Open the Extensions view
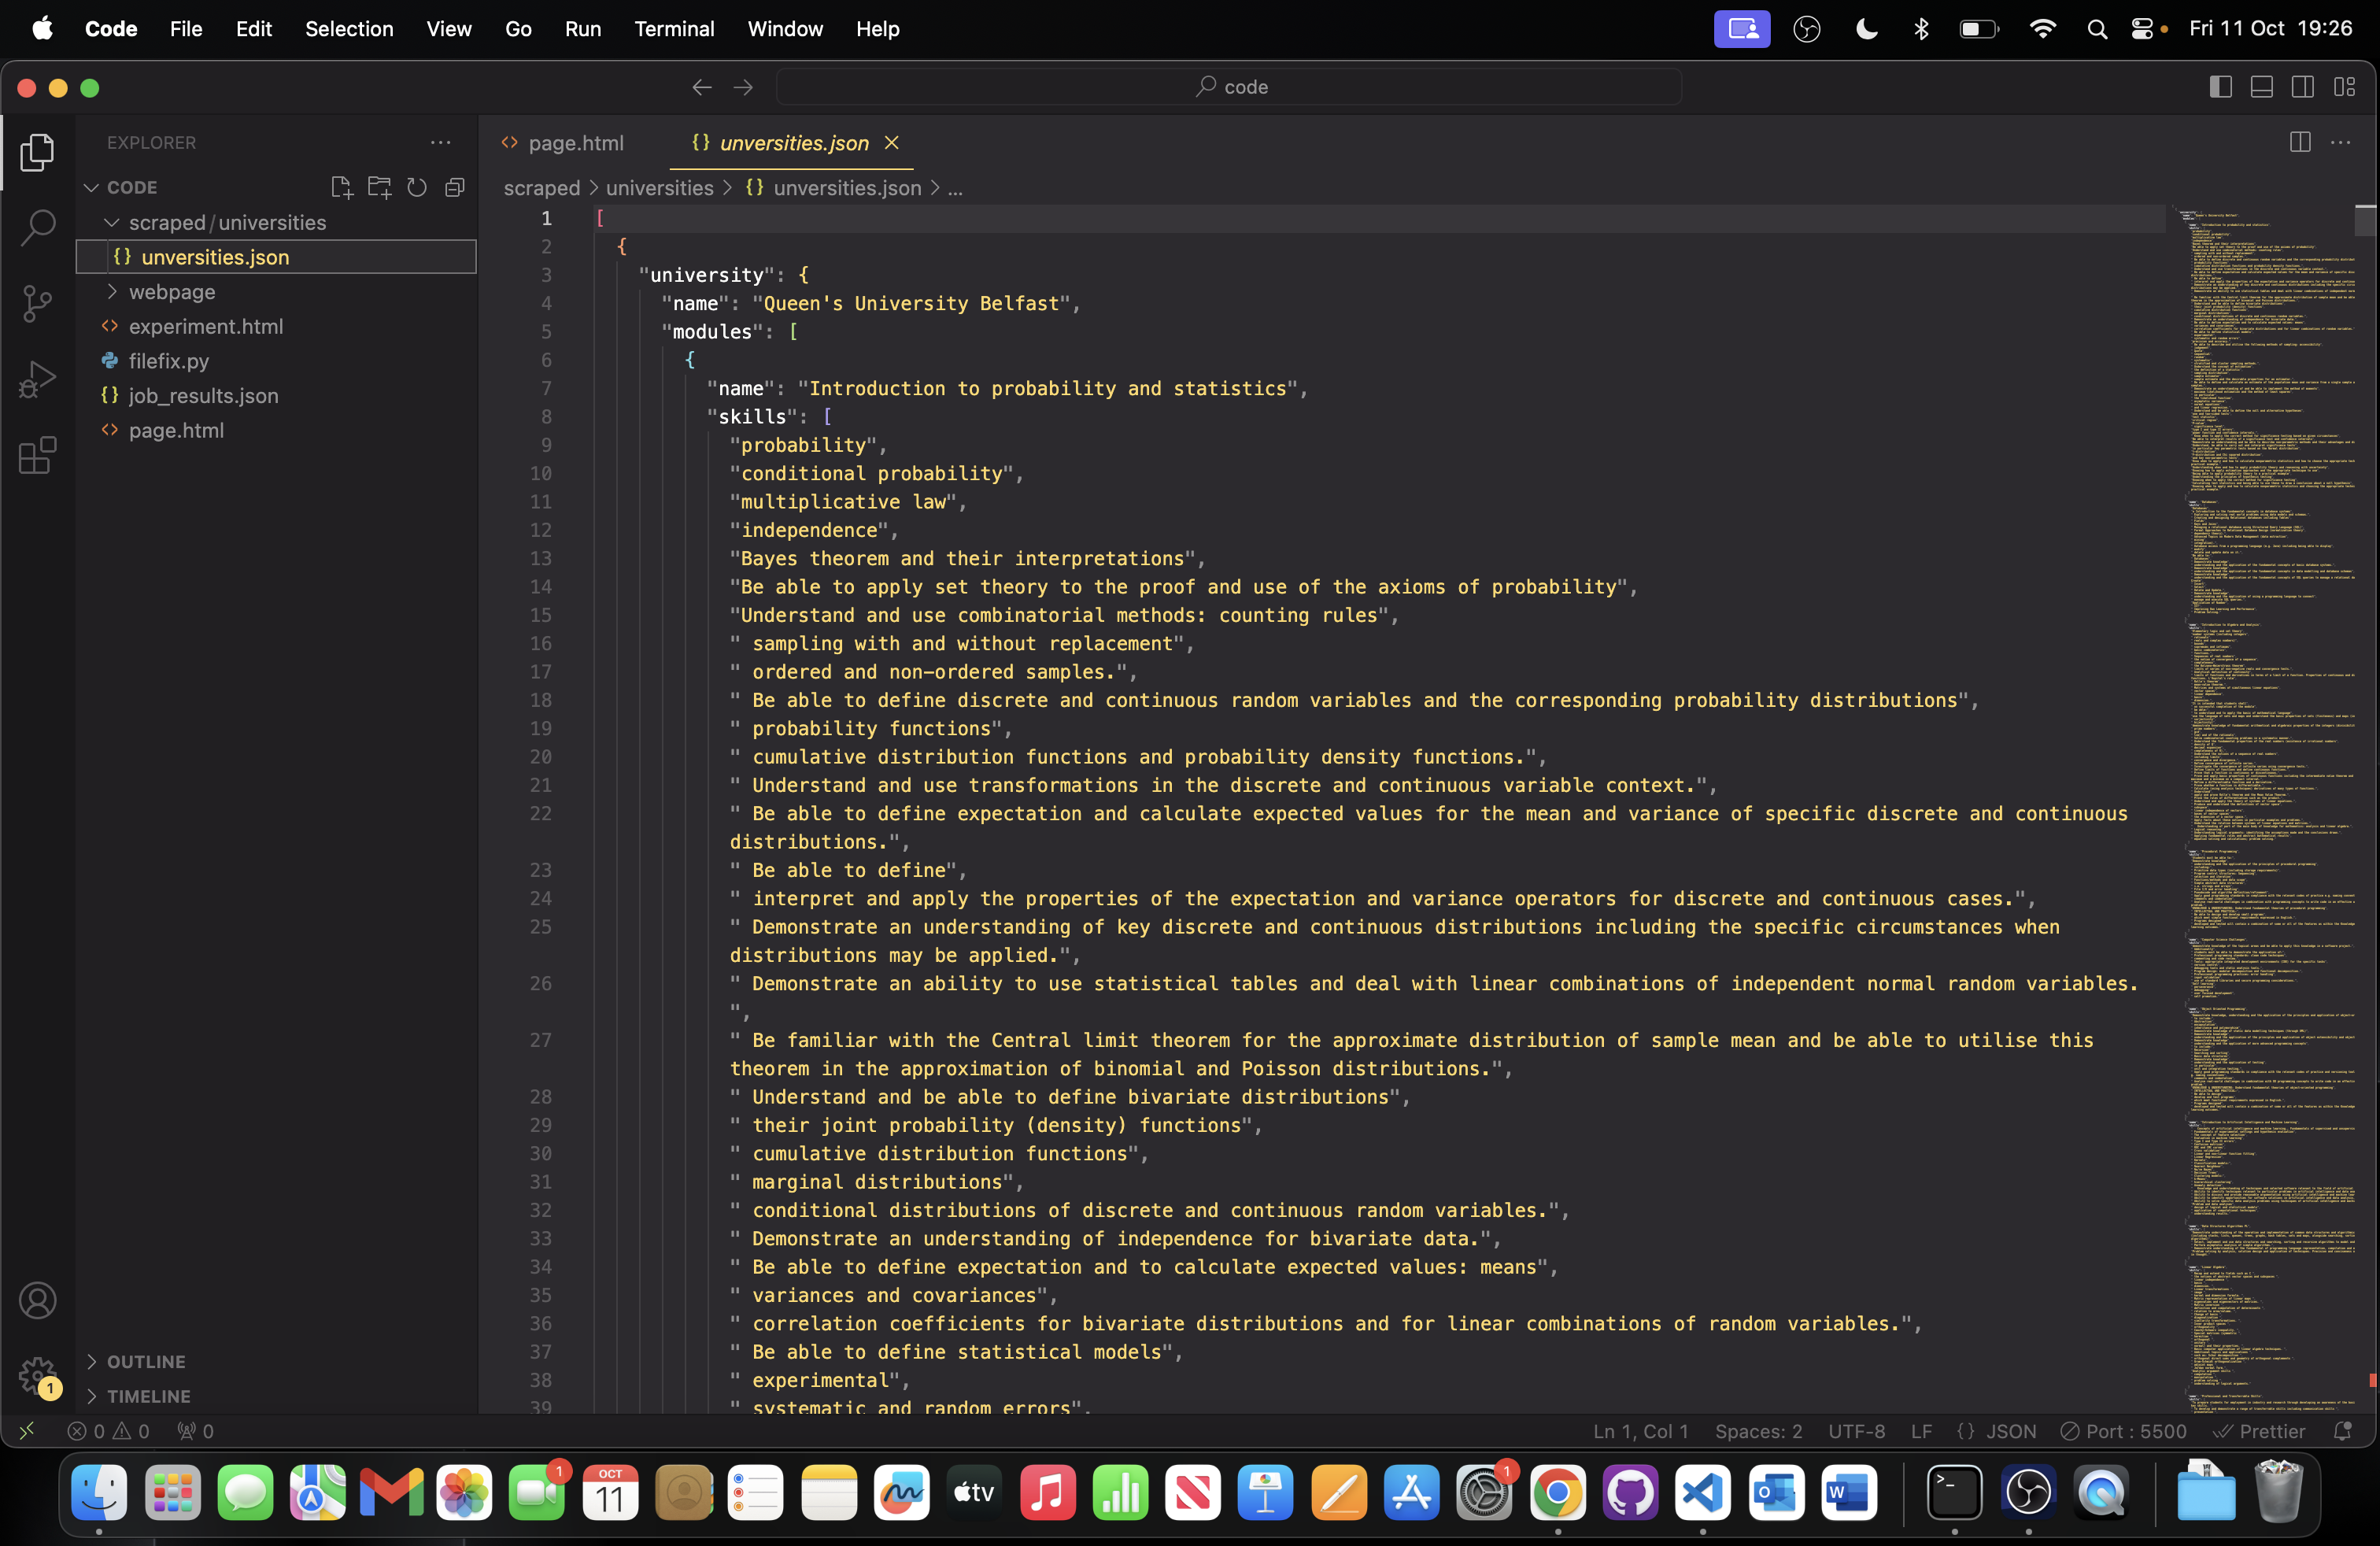The image size is (2380, 1546). coord(37,456)
